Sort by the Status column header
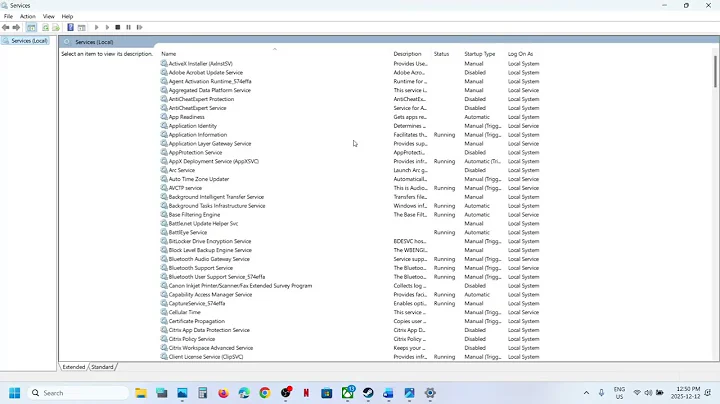Viewport: 720px width, 404px height. 441,54
